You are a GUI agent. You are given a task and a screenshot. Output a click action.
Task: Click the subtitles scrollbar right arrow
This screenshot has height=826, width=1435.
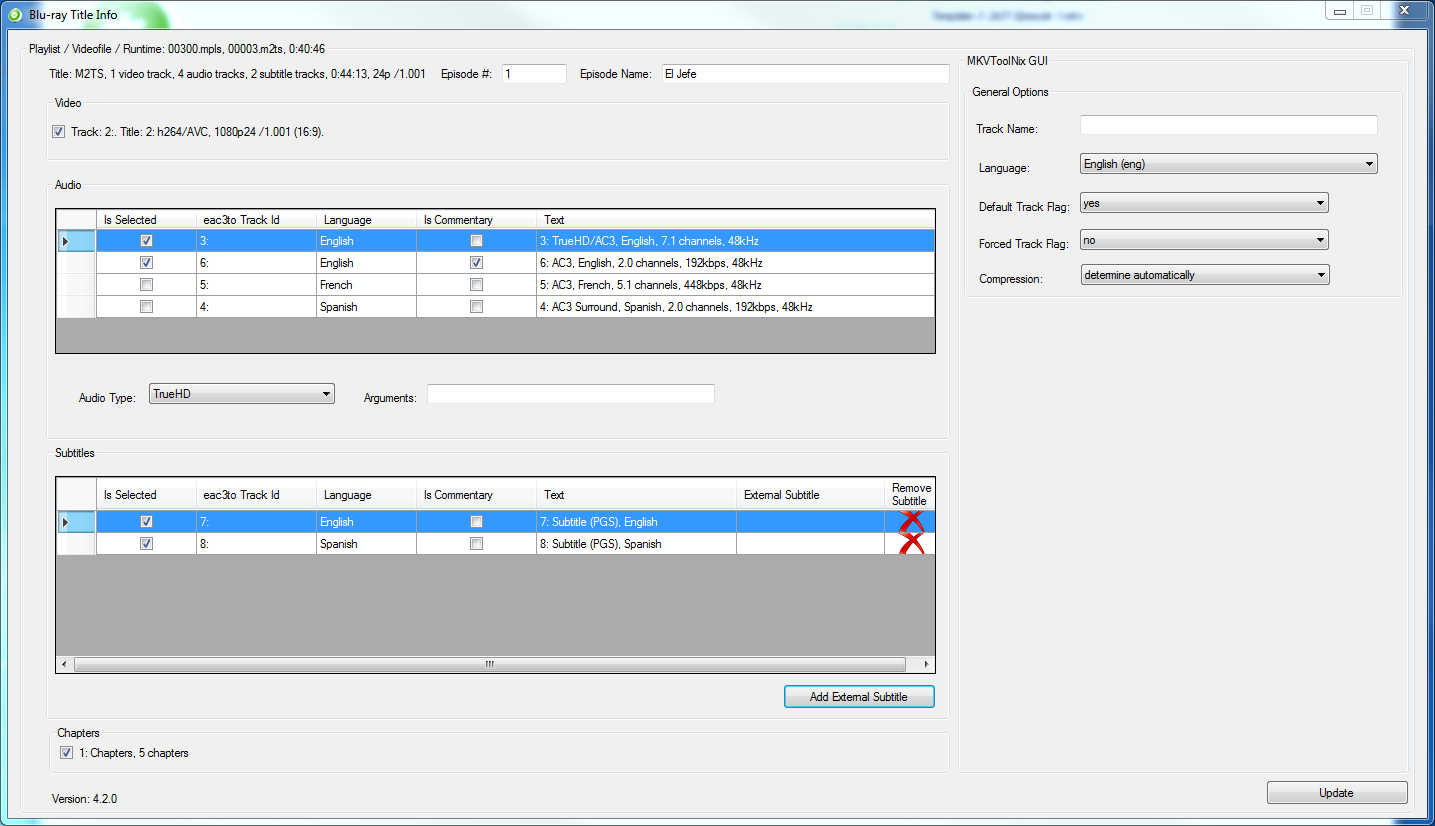pos(926,664)
